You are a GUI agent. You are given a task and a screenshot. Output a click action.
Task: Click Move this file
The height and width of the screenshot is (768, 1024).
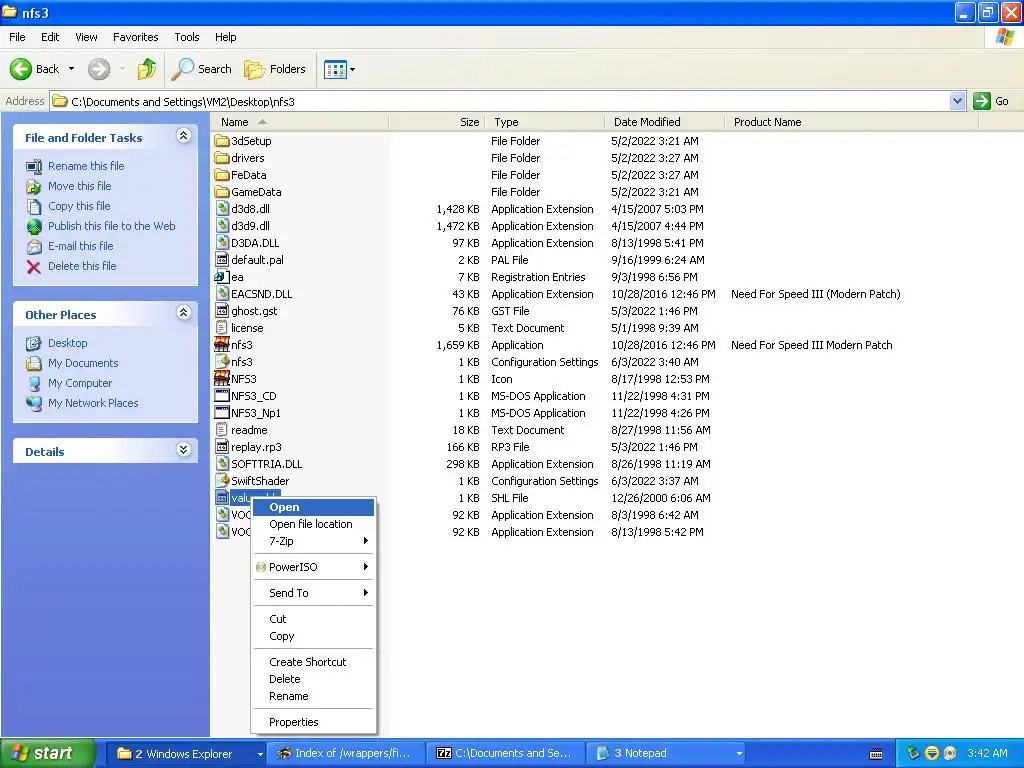point(79,186)
